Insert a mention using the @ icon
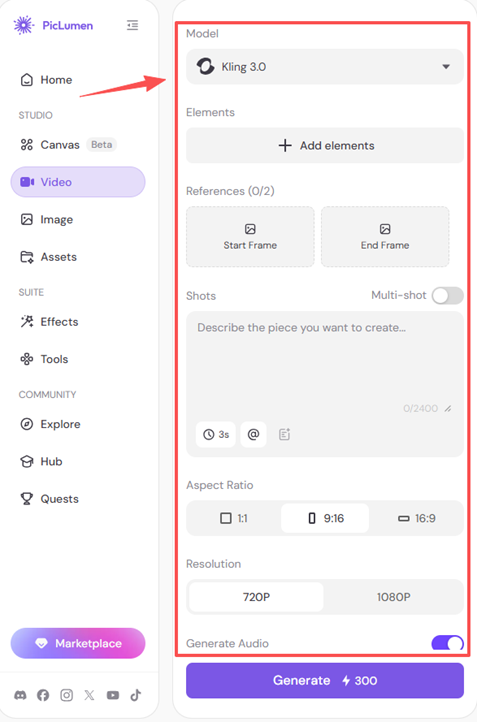 254,434
